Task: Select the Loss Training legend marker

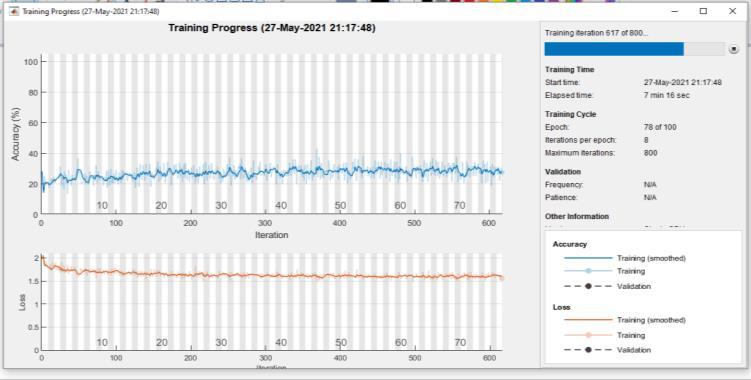Action: pyautogui.click(x=589, y=335)
